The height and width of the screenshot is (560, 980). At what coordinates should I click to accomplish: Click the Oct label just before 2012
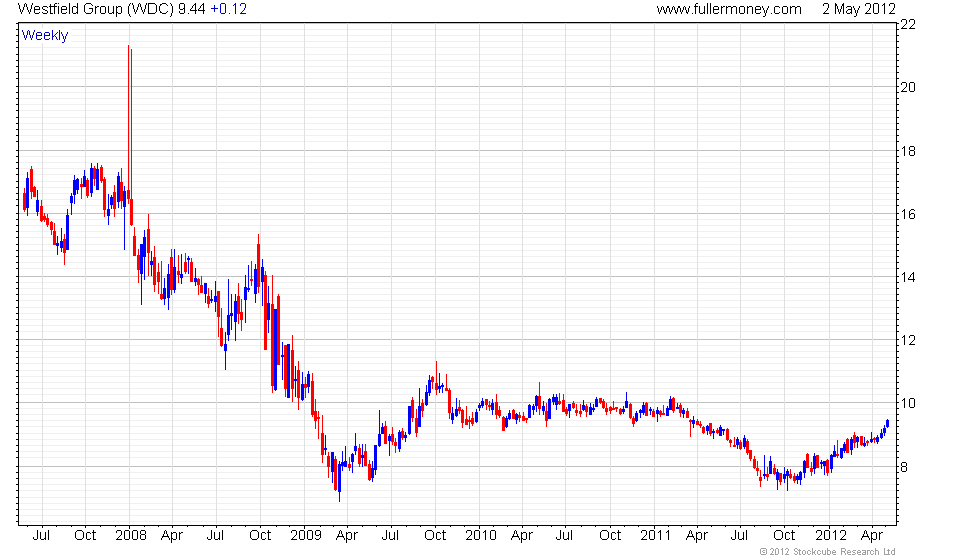tap(784, 536)
